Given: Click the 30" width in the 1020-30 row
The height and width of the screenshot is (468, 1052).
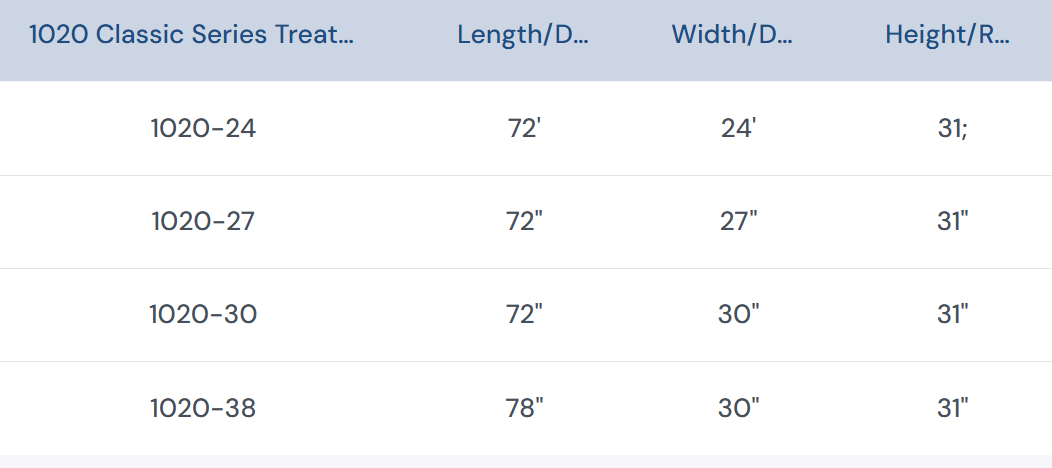Looking at the screenshot, I should point(739,314).
